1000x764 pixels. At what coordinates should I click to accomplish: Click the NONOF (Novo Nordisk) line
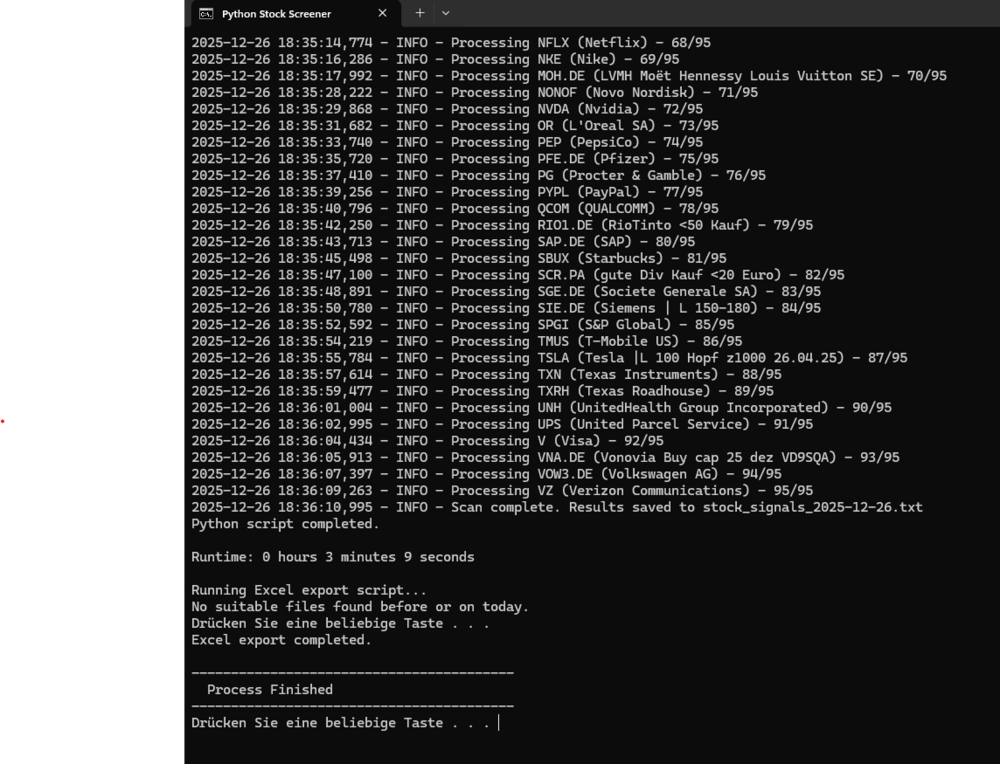tap(474, 92)
